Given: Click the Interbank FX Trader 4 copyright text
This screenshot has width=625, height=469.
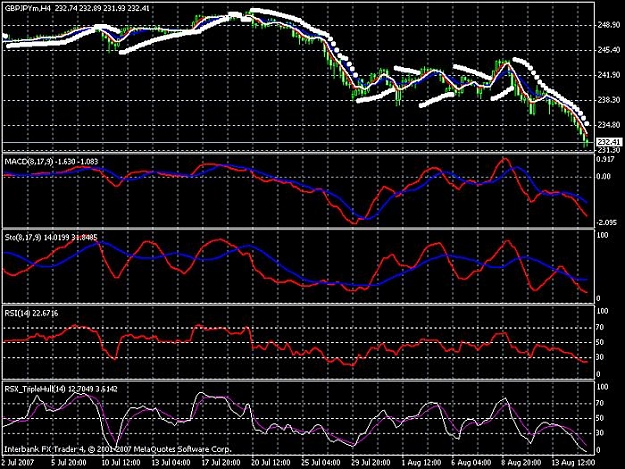Looking at the screenshot, I should (118, 449).
